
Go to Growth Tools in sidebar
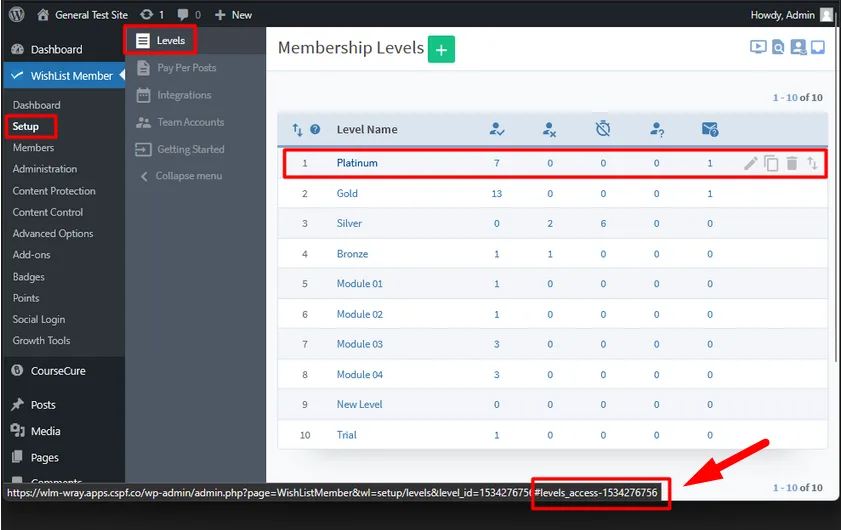pos(41,341)
